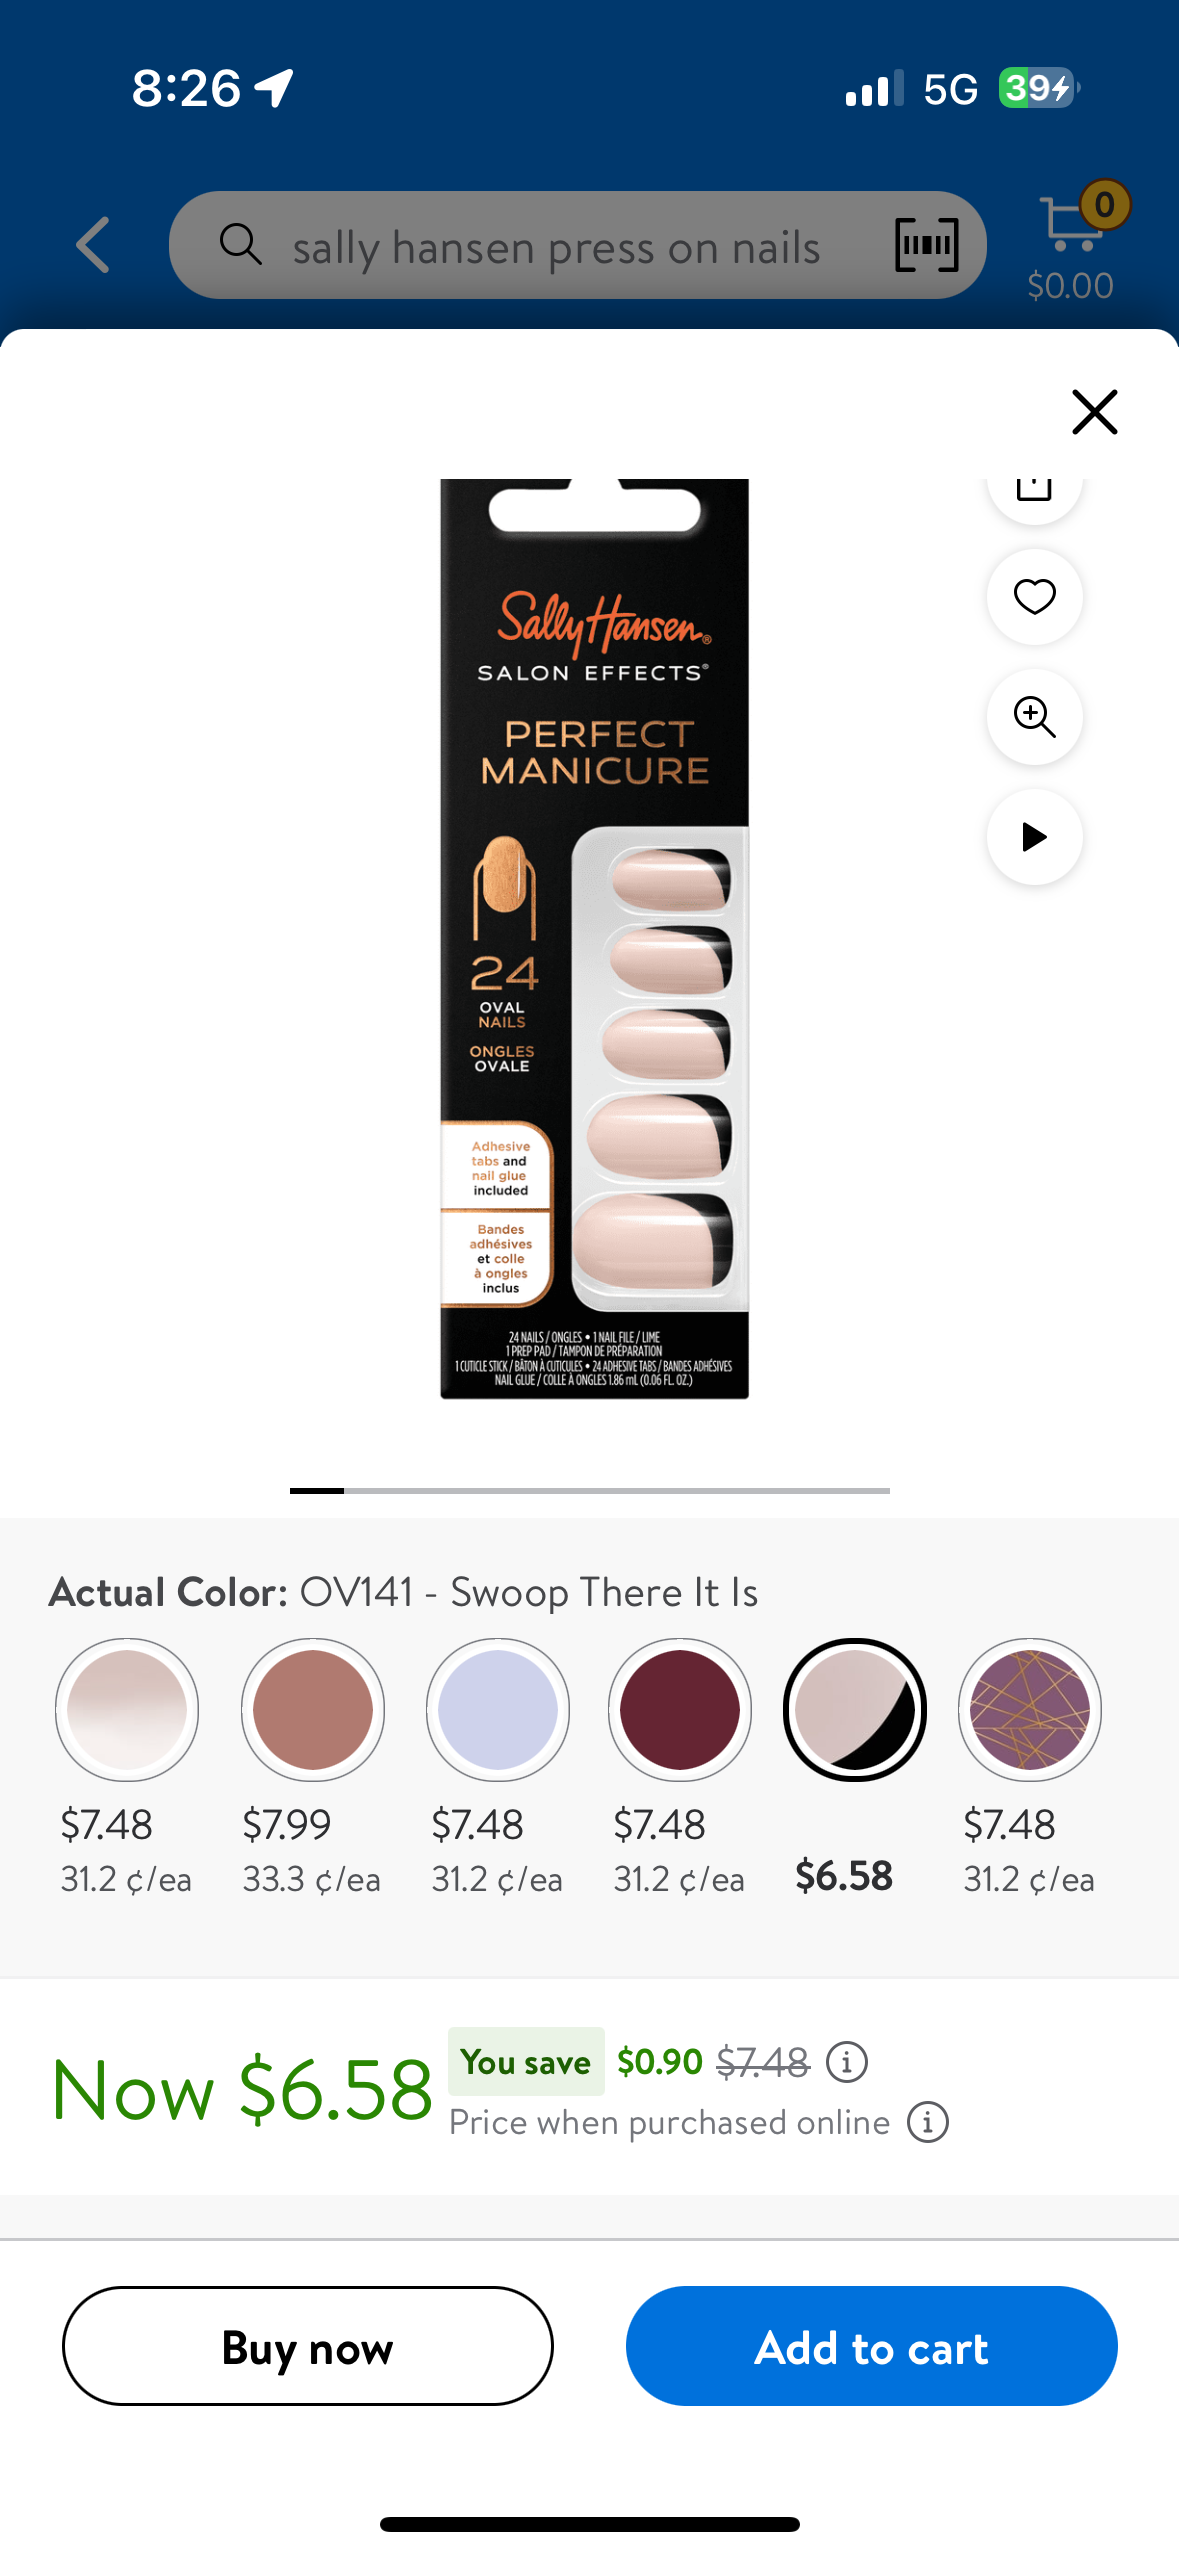Choose the dusty rose swatch priced $7.99

pyautogui.click(x=313, y=1710)
